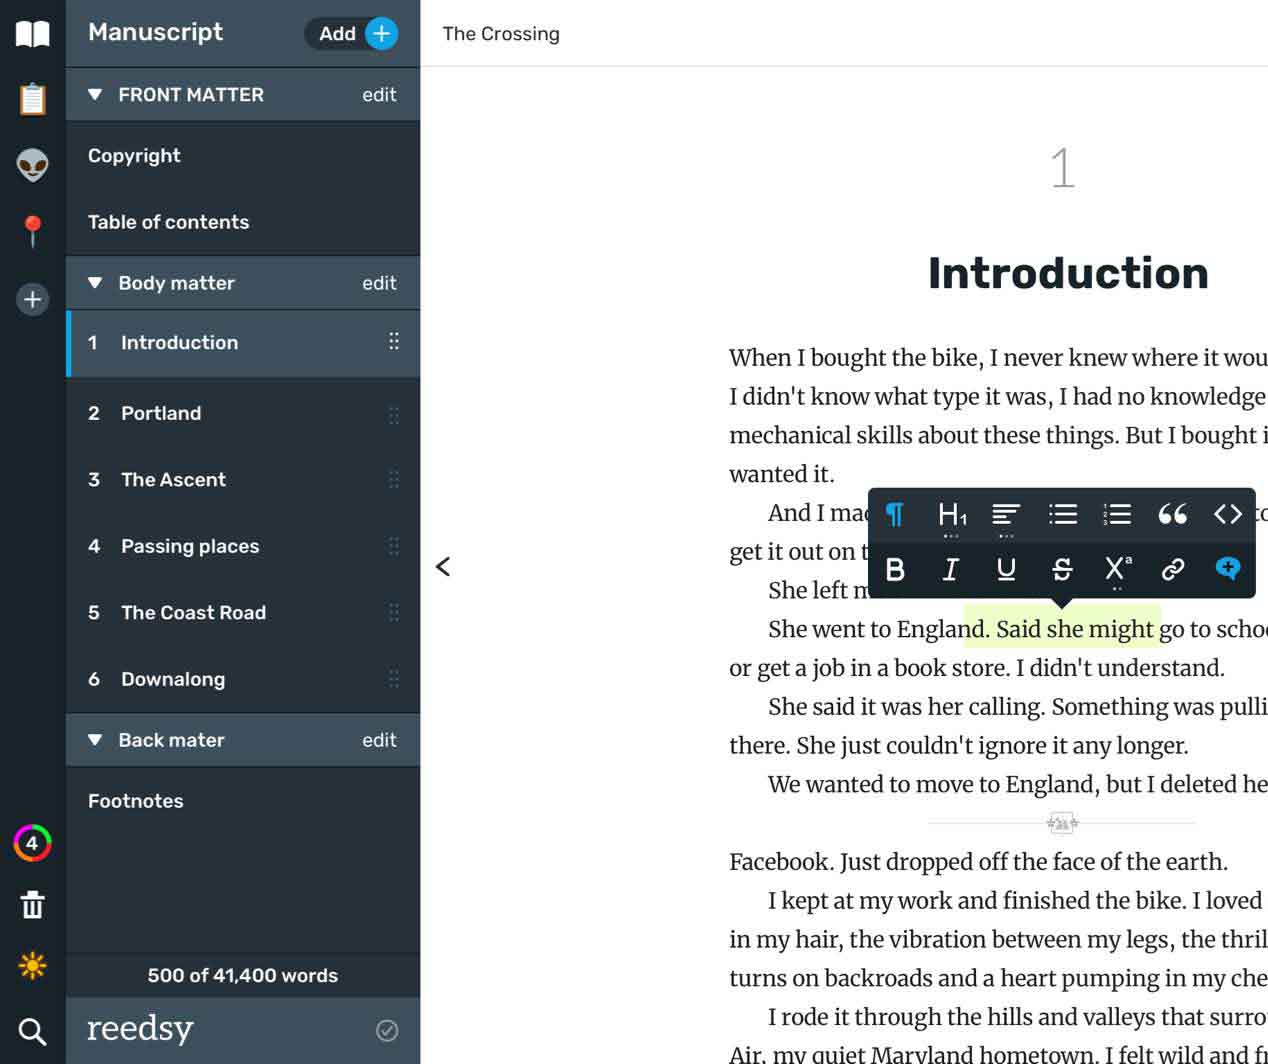Collapse the Body matter section
1268x1064 pixels.
pos(95,283)
